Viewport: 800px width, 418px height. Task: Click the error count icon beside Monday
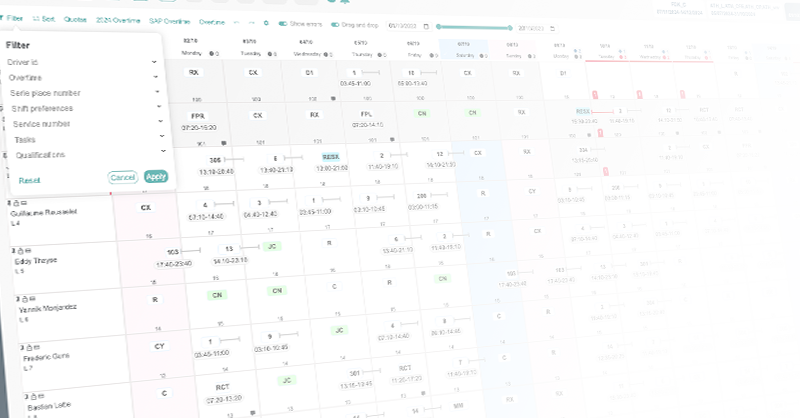[x=214, y=53]
